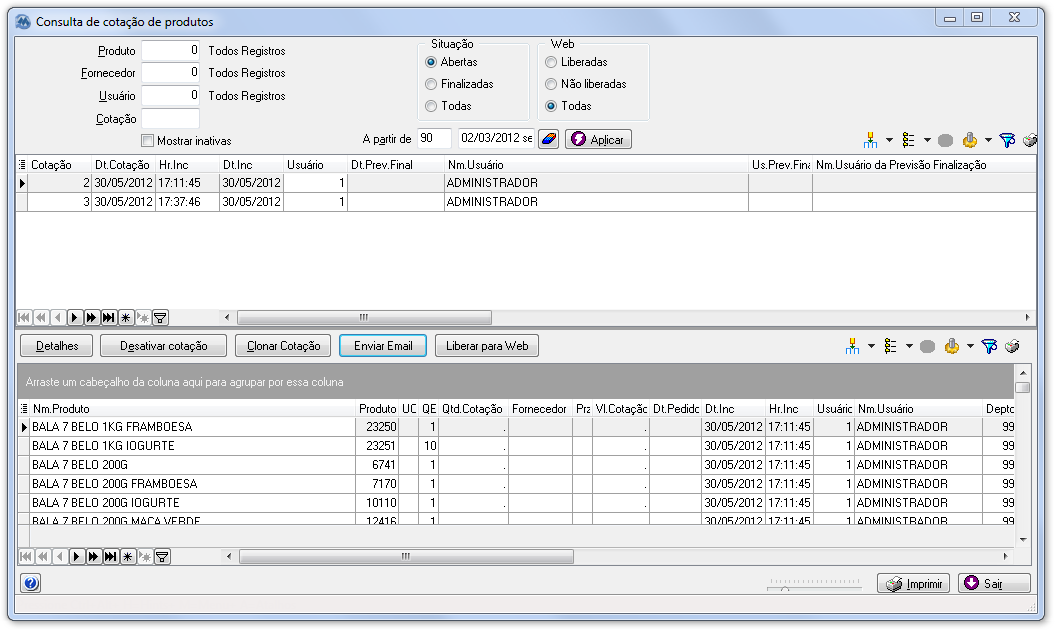The width and height of the screenshot is (1055, 630).
Task: Select the Abertas situation radio button
Action: 431,62
